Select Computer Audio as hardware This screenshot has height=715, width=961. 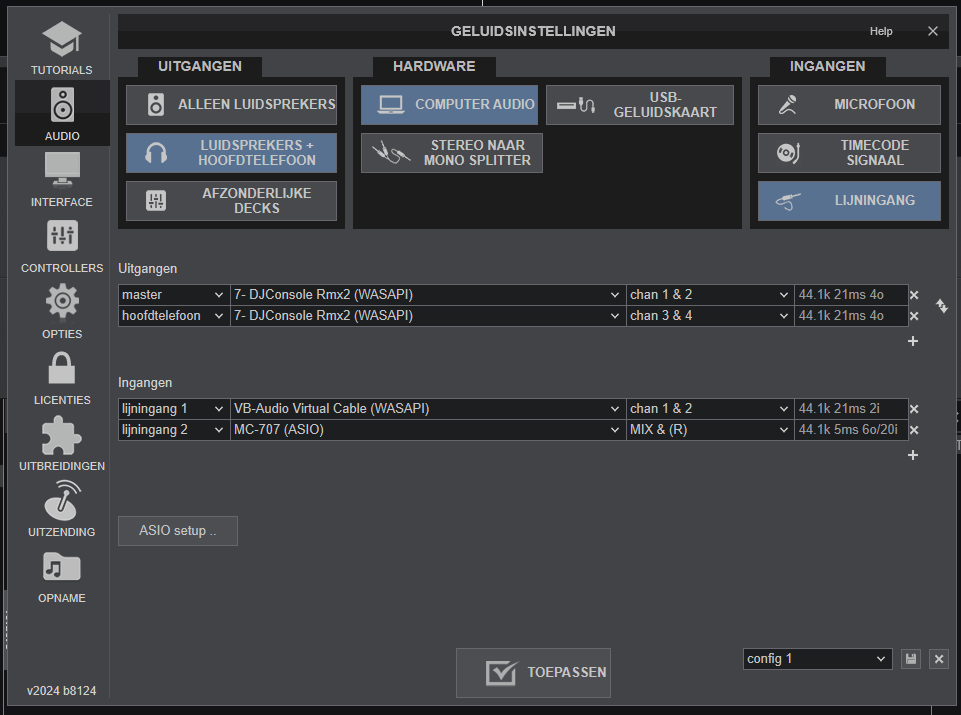449,105
